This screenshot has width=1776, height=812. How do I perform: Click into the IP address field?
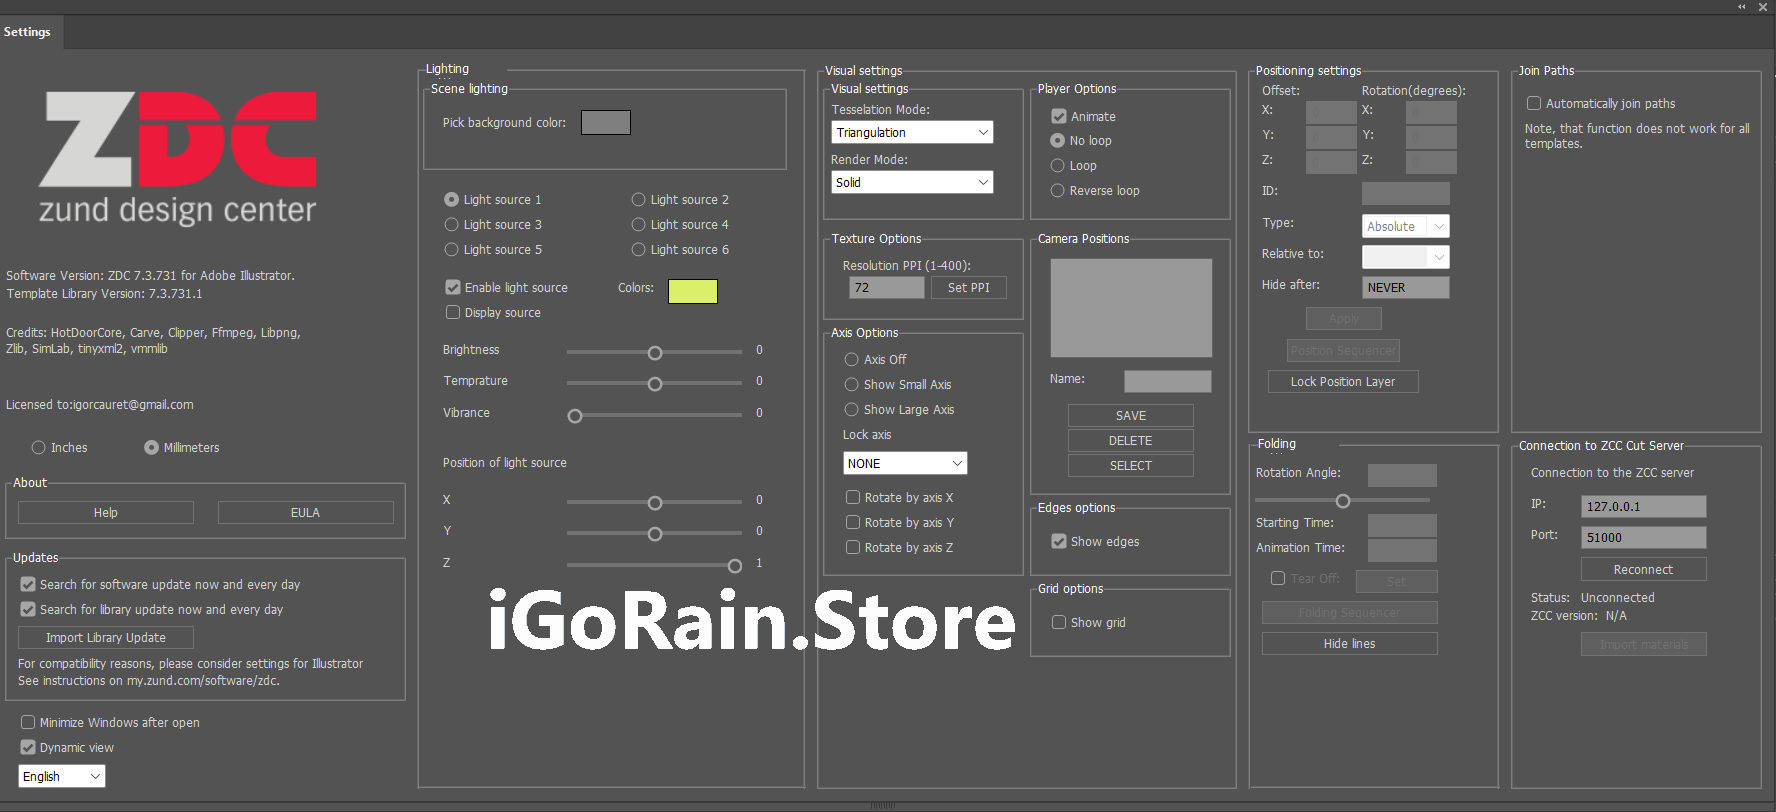[x=1642, y=507]
